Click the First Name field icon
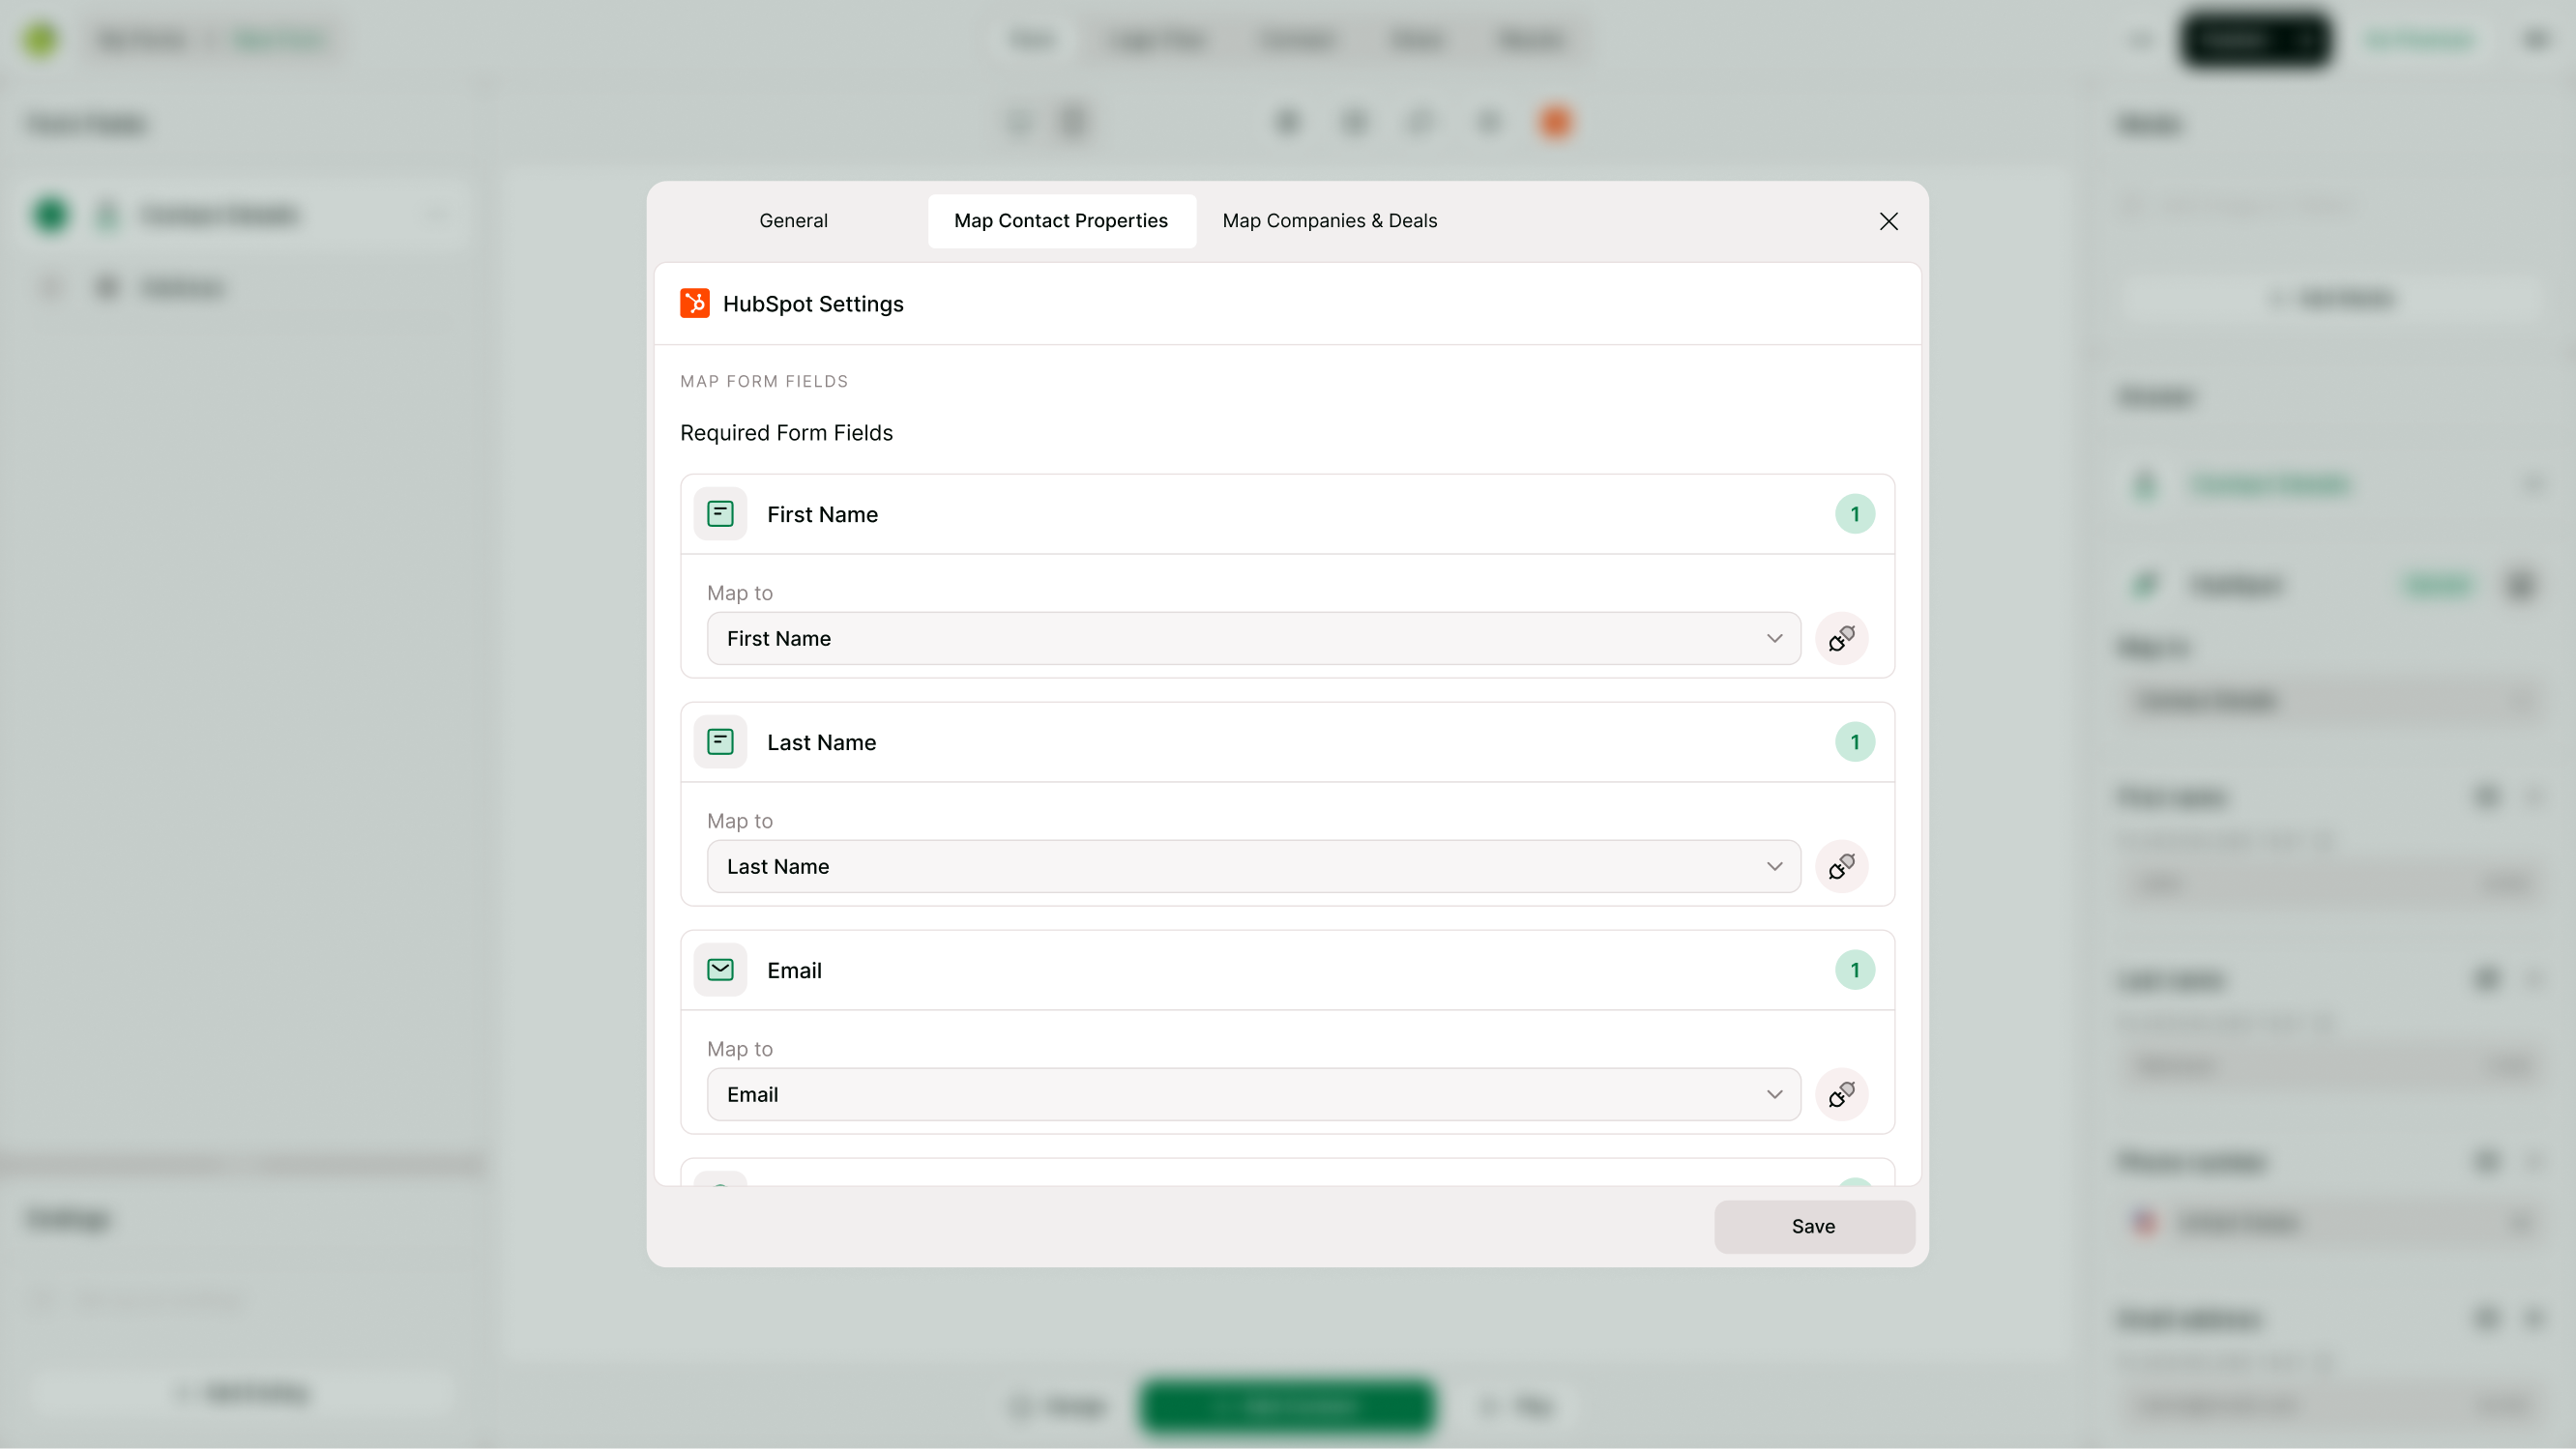 (x=720, y=514)
